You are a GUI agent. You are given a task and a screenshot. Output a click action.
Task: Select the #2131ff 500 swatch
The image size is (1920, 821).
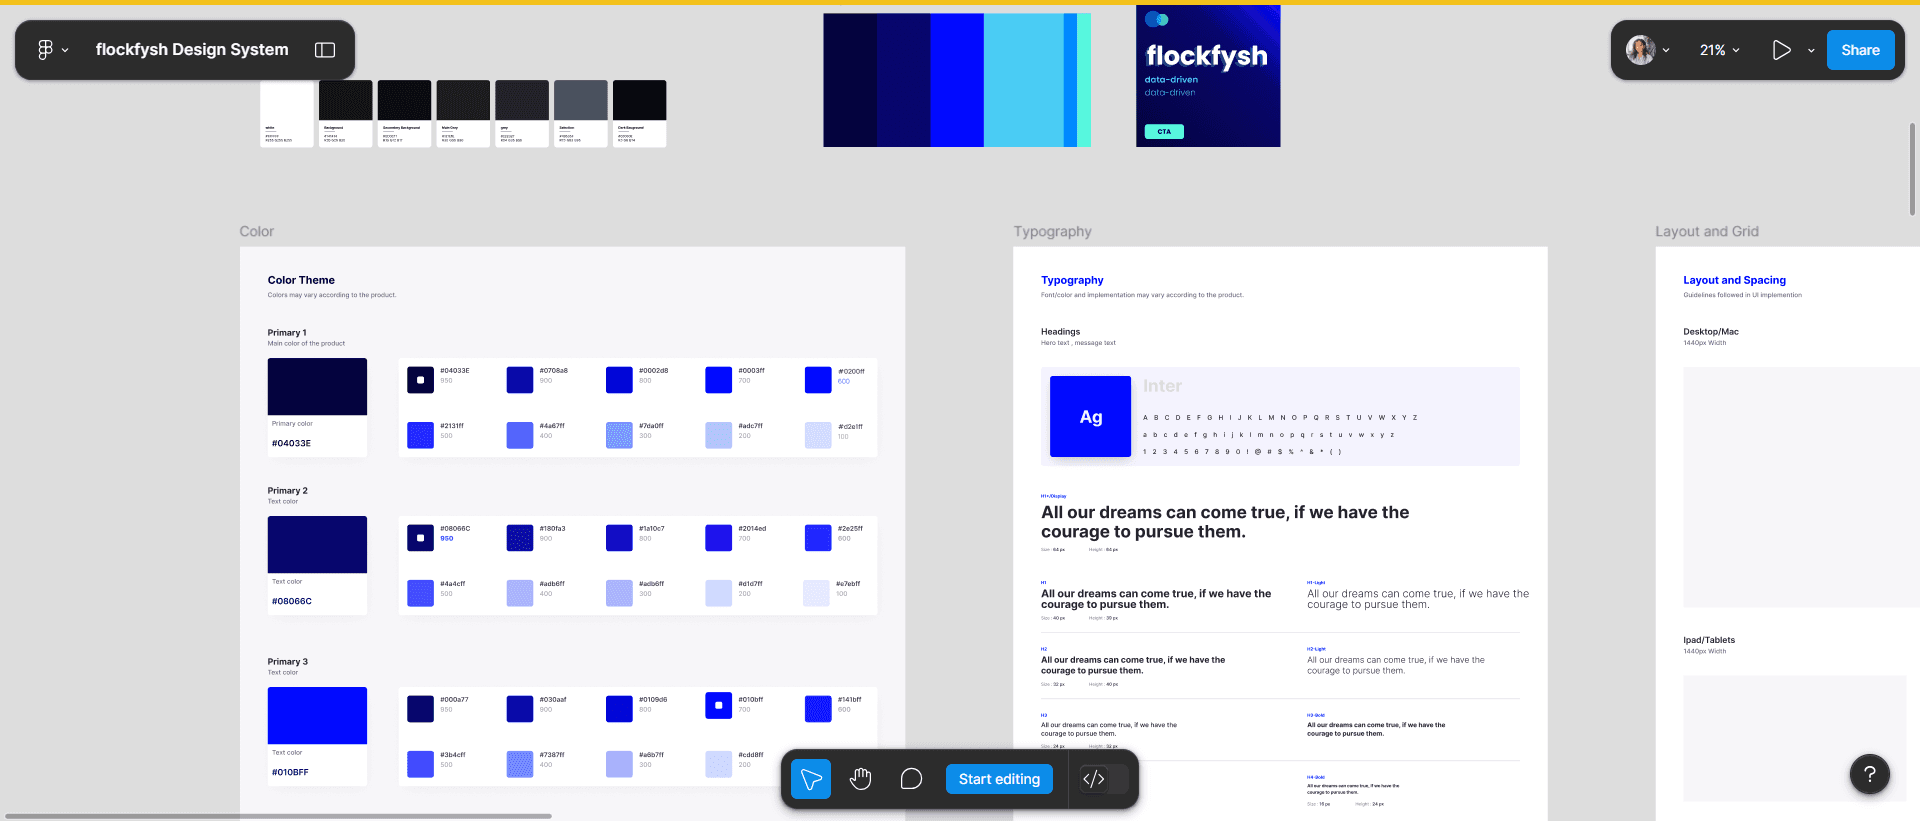[420, 435]
